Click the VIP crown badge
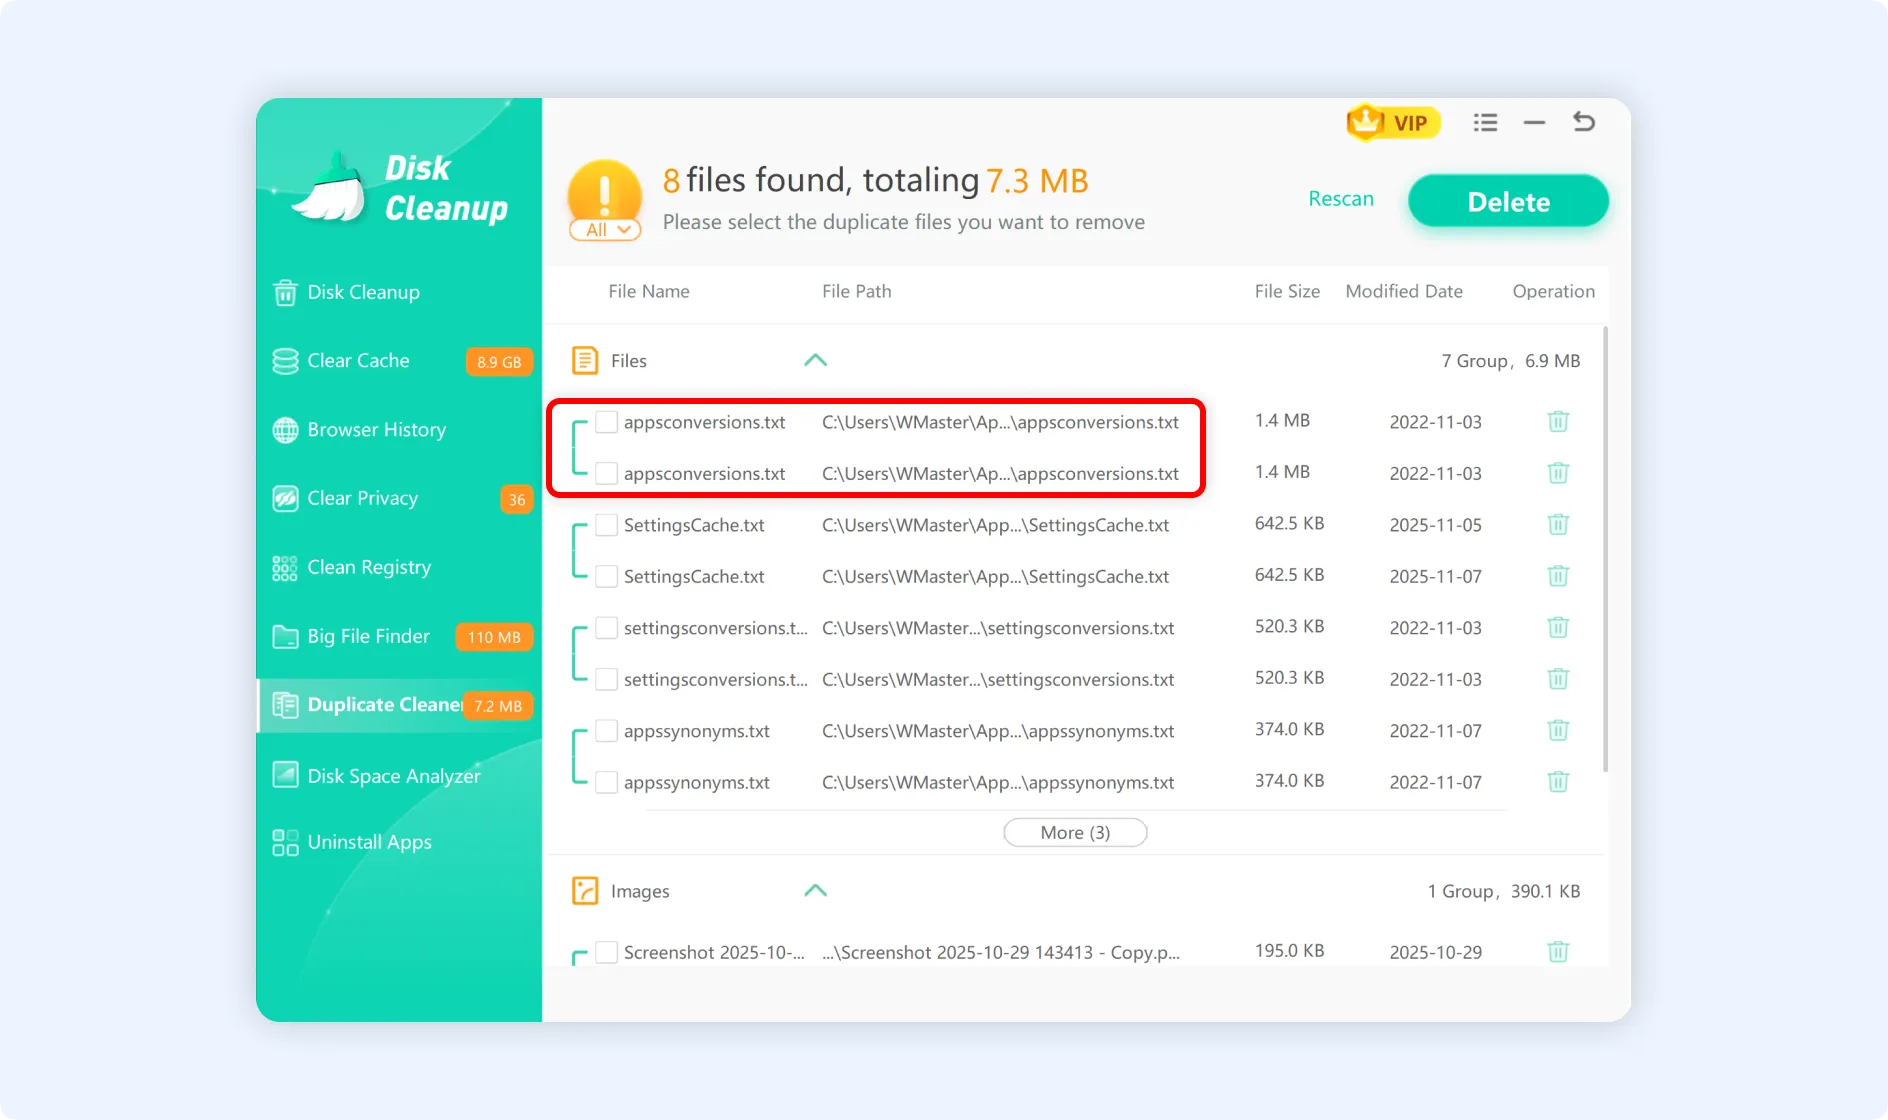The height and width of the screenshot is (1120, 1888). pos(1393,123)
